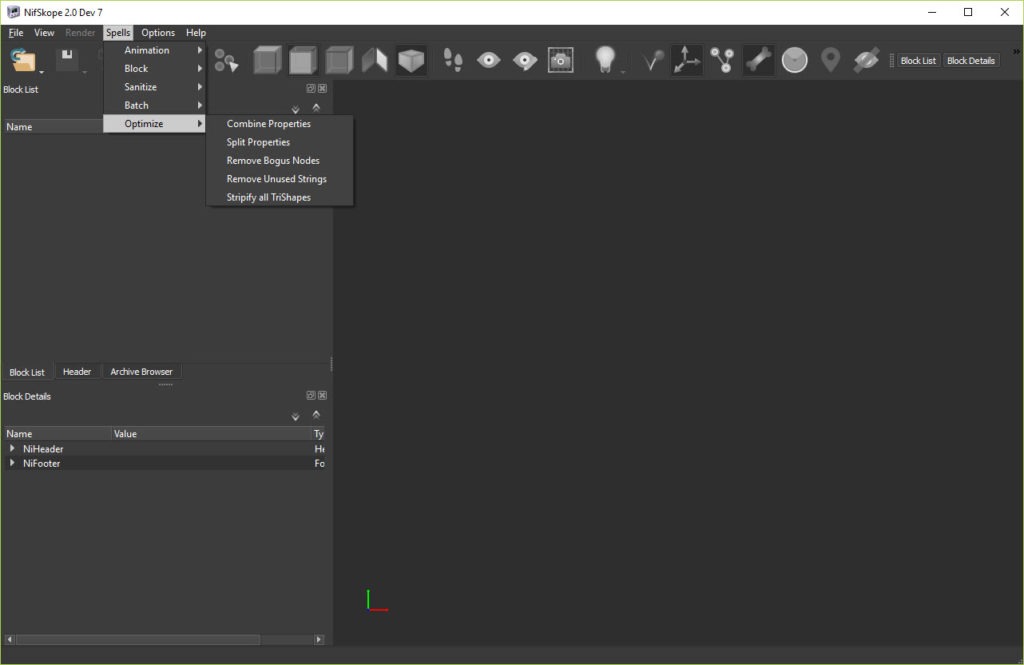Screen dimensions: 1024x665
Task: Click the Load file folder icon
Action: (x=23, y=60)
